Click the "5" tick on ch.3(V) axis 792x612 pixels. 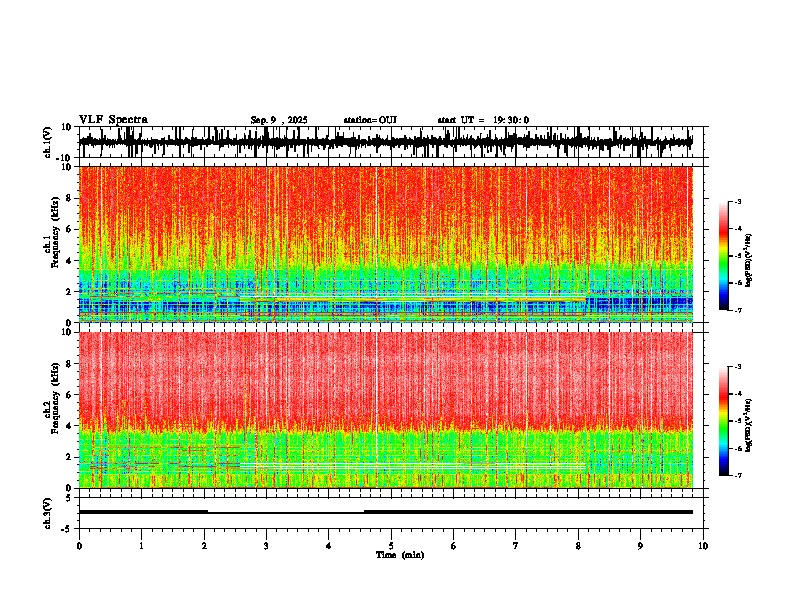click(69, 498)
